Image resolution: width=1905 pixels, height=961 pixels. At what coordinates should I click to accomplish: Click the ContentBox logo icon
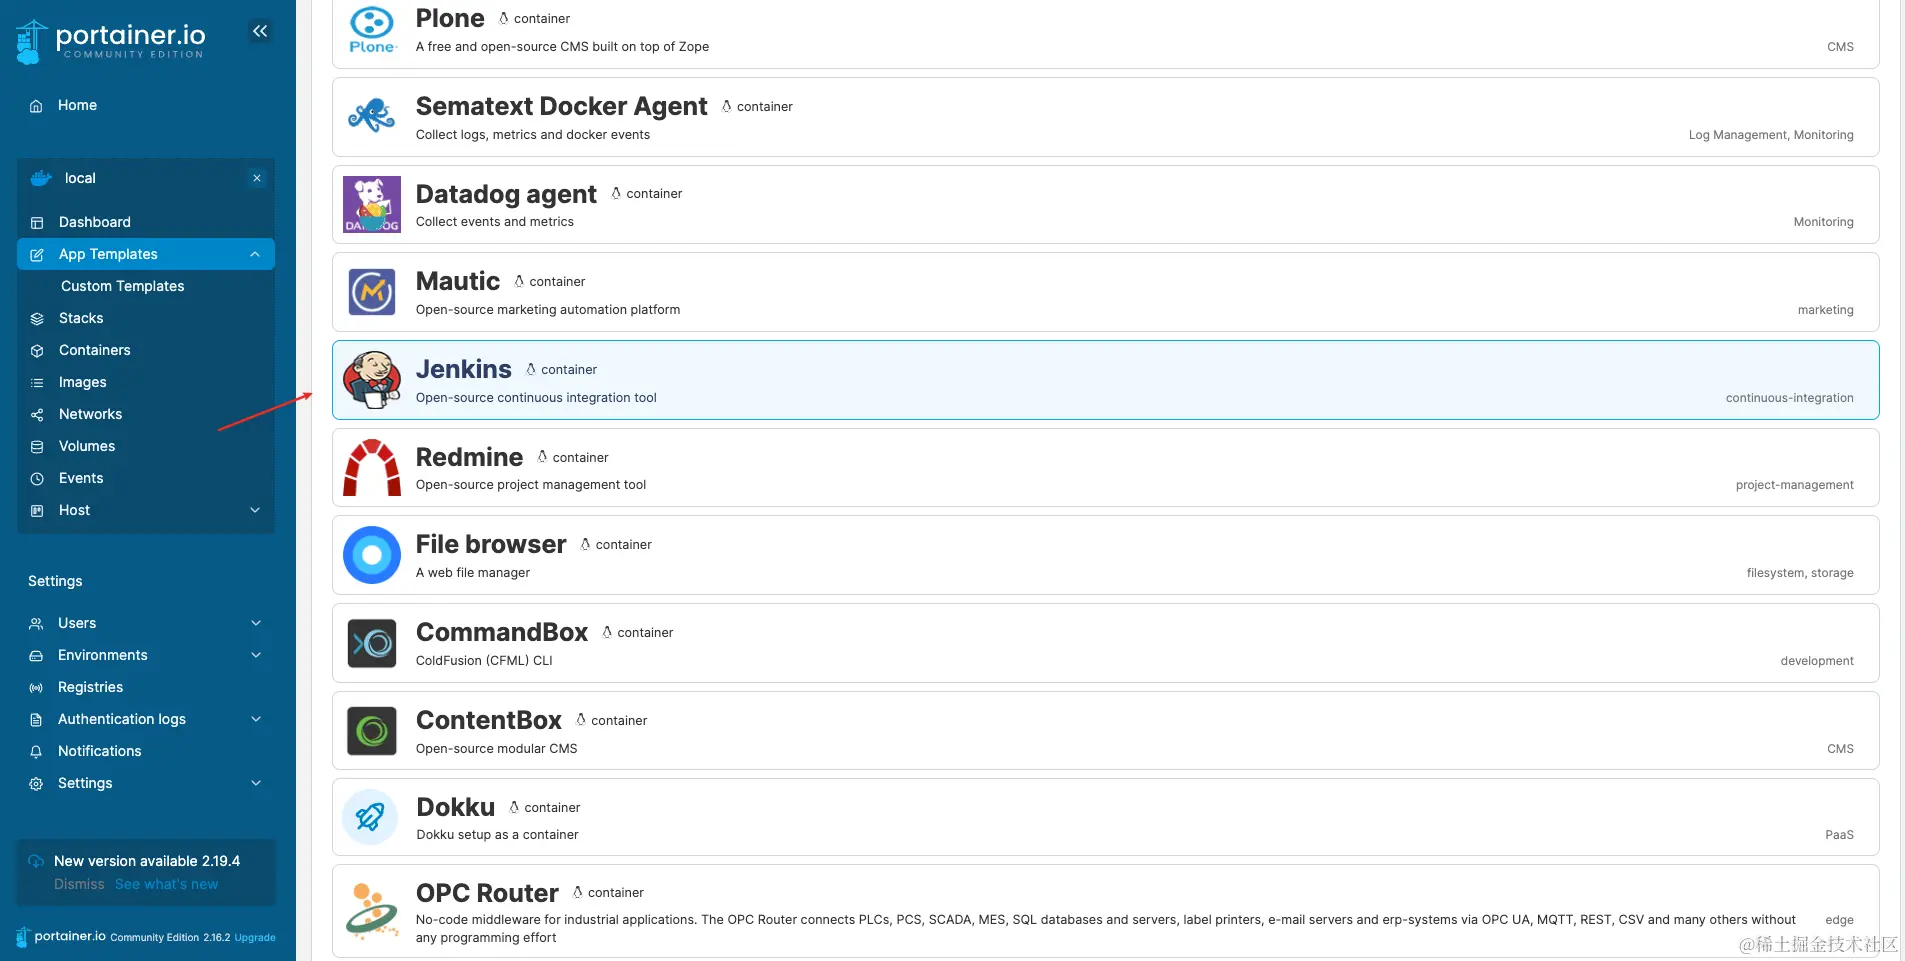point(372,731)
